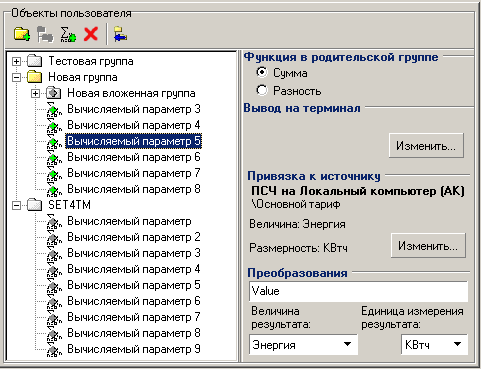Select Вычисляемый параметр 6 label under SET4TM
Image resolution: width=481 pixels, height=369 pixels.
(x=134, y=301)
